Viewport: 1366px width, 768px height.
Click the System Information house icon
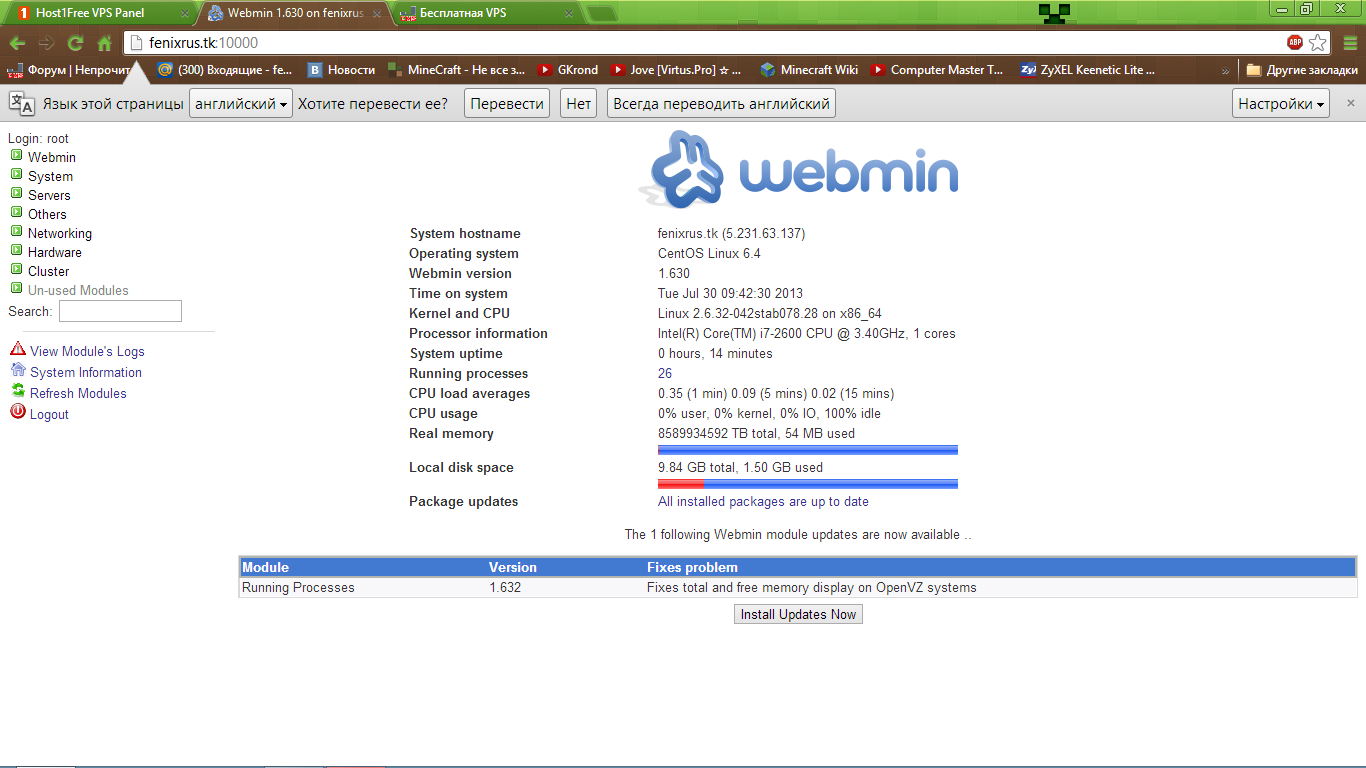[18, 370]
